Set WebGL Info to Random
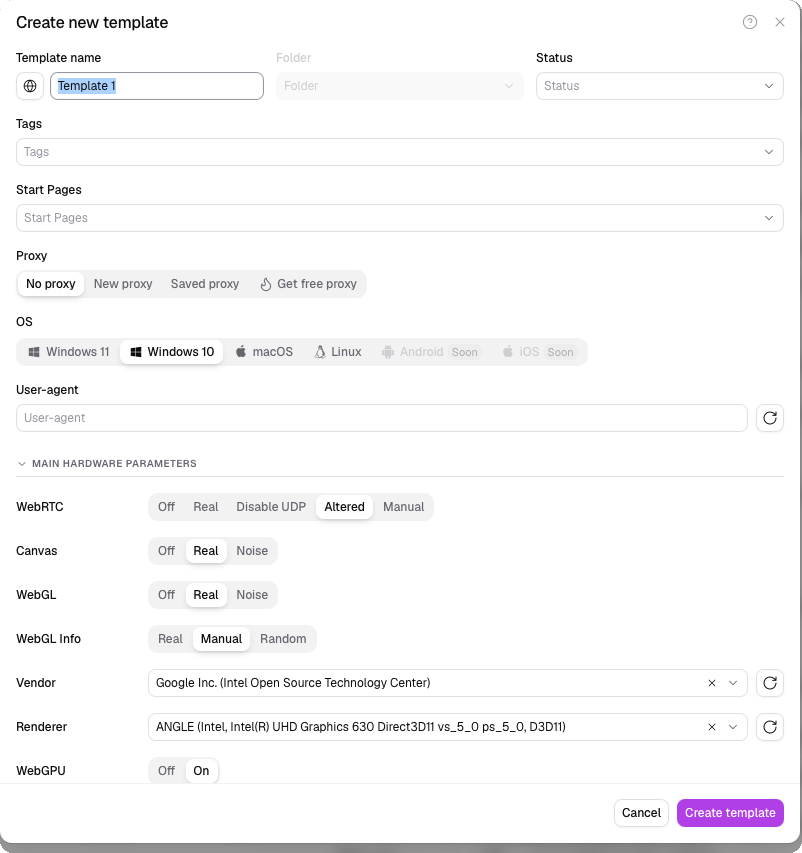The width and height of the screenshot is (802, 853). (283, 639)
